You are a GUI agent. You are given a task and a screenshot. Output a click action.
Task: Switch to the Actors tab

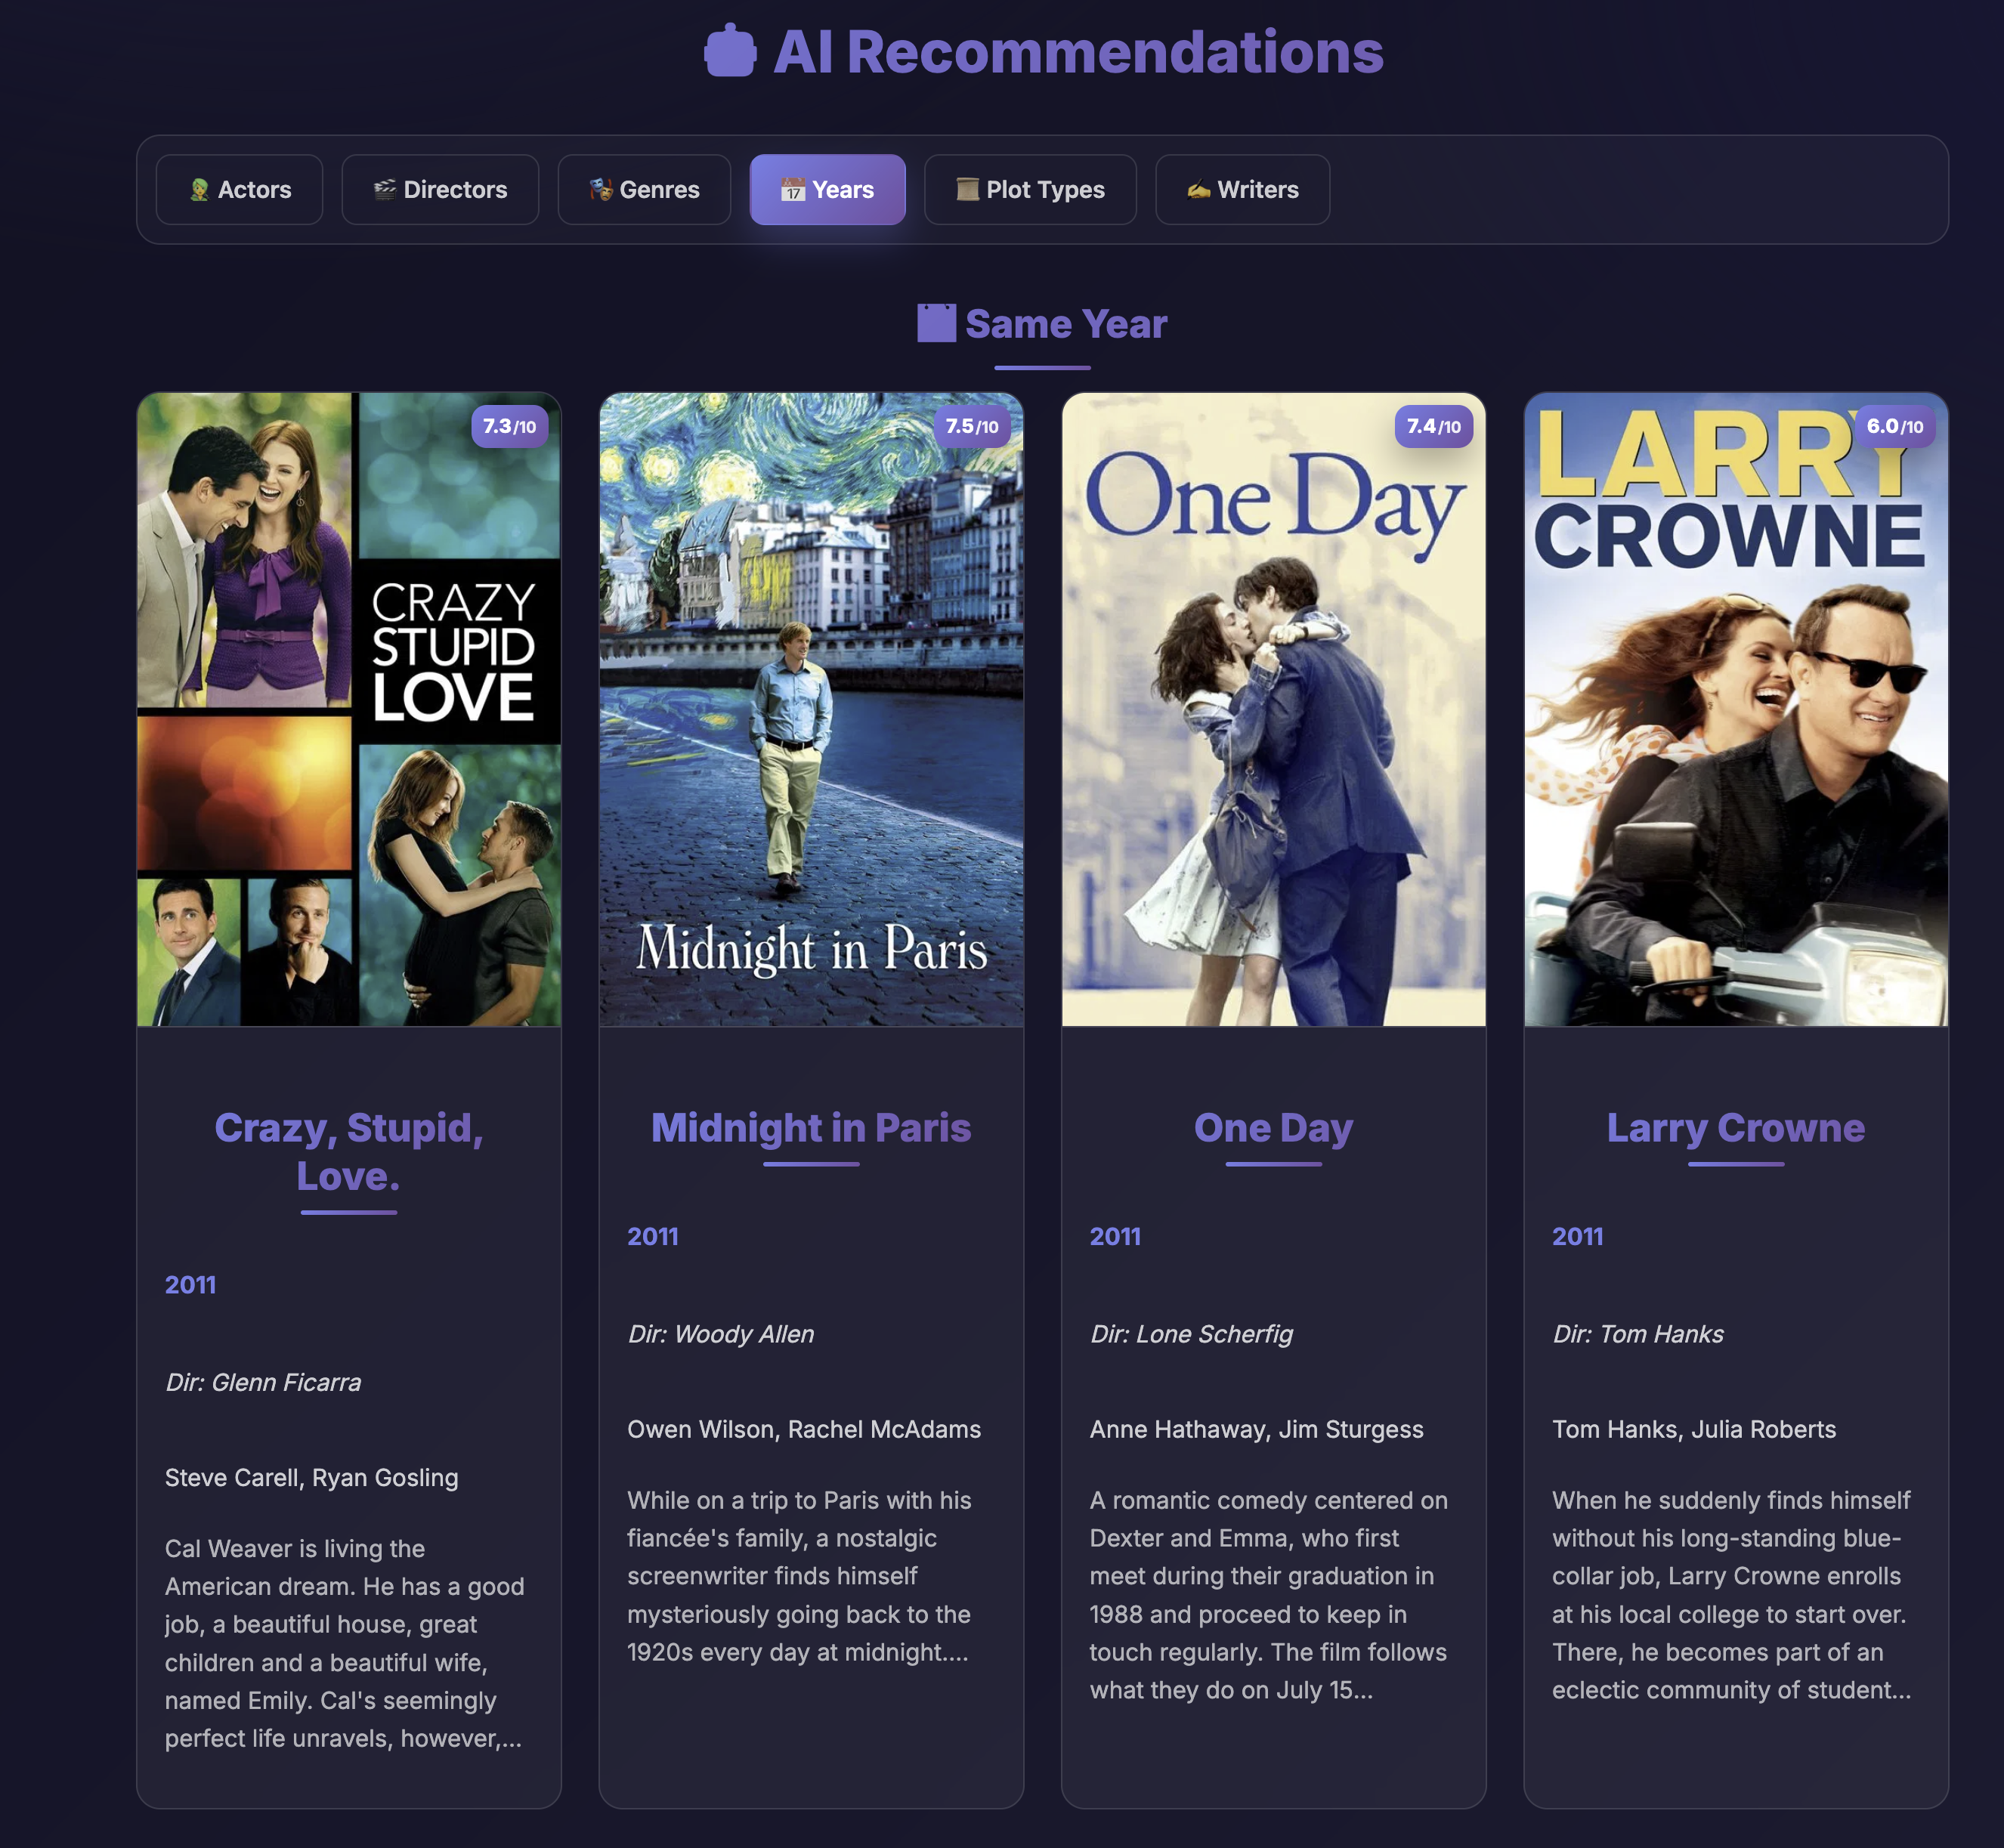[240, 189]
